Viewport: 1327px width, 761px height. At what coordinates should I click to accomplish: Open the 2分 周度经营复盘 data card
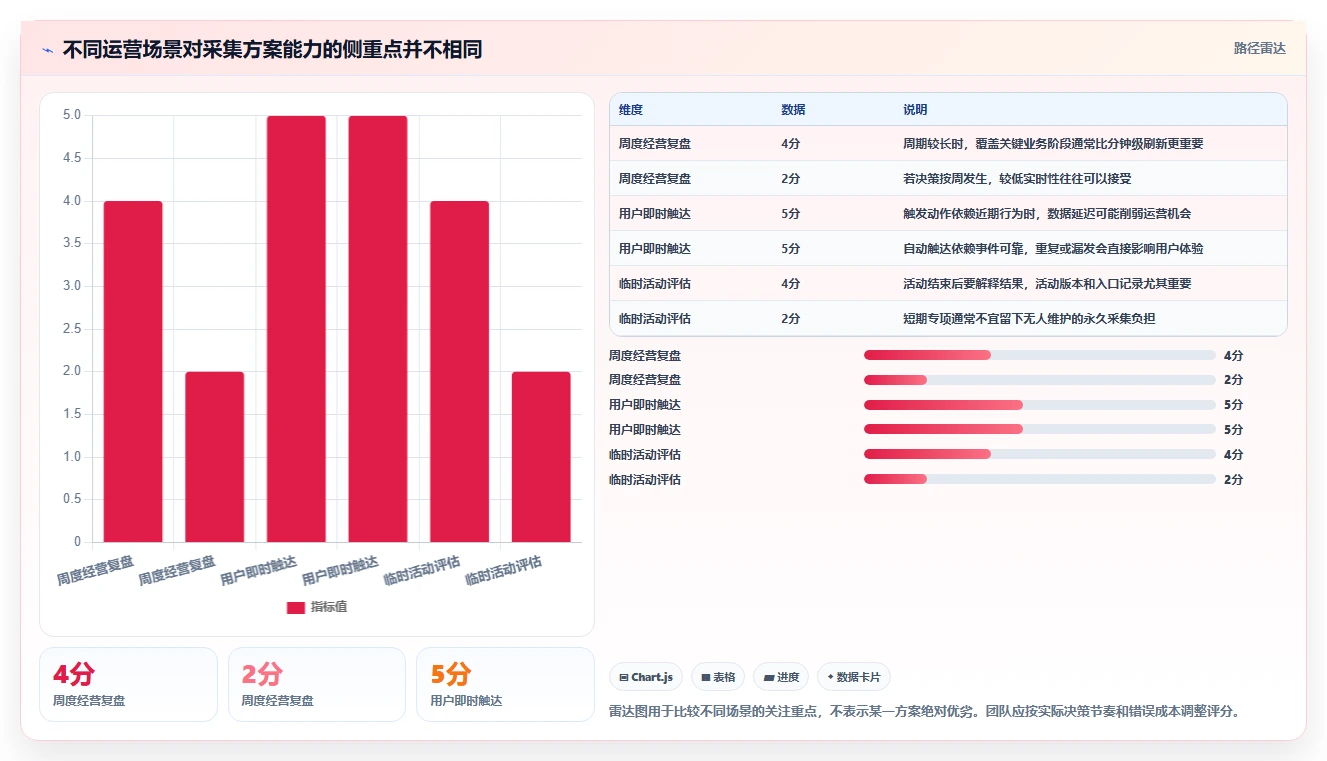317,684
